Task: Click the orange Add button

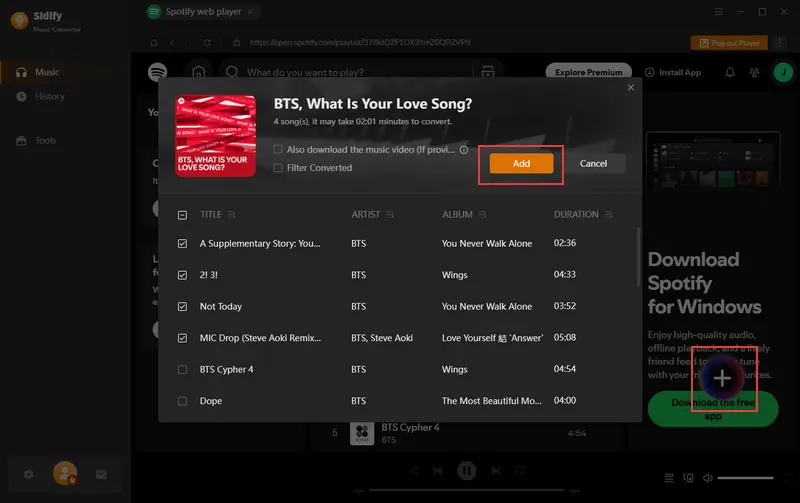Action: pyautogui.click(x=521, y=163)
